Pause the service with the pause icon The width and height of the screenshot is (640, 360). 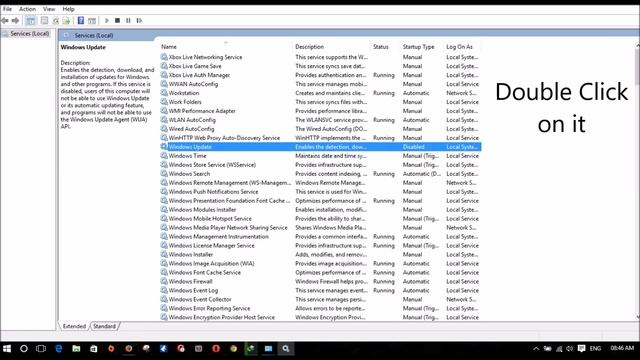click(128, 20)
